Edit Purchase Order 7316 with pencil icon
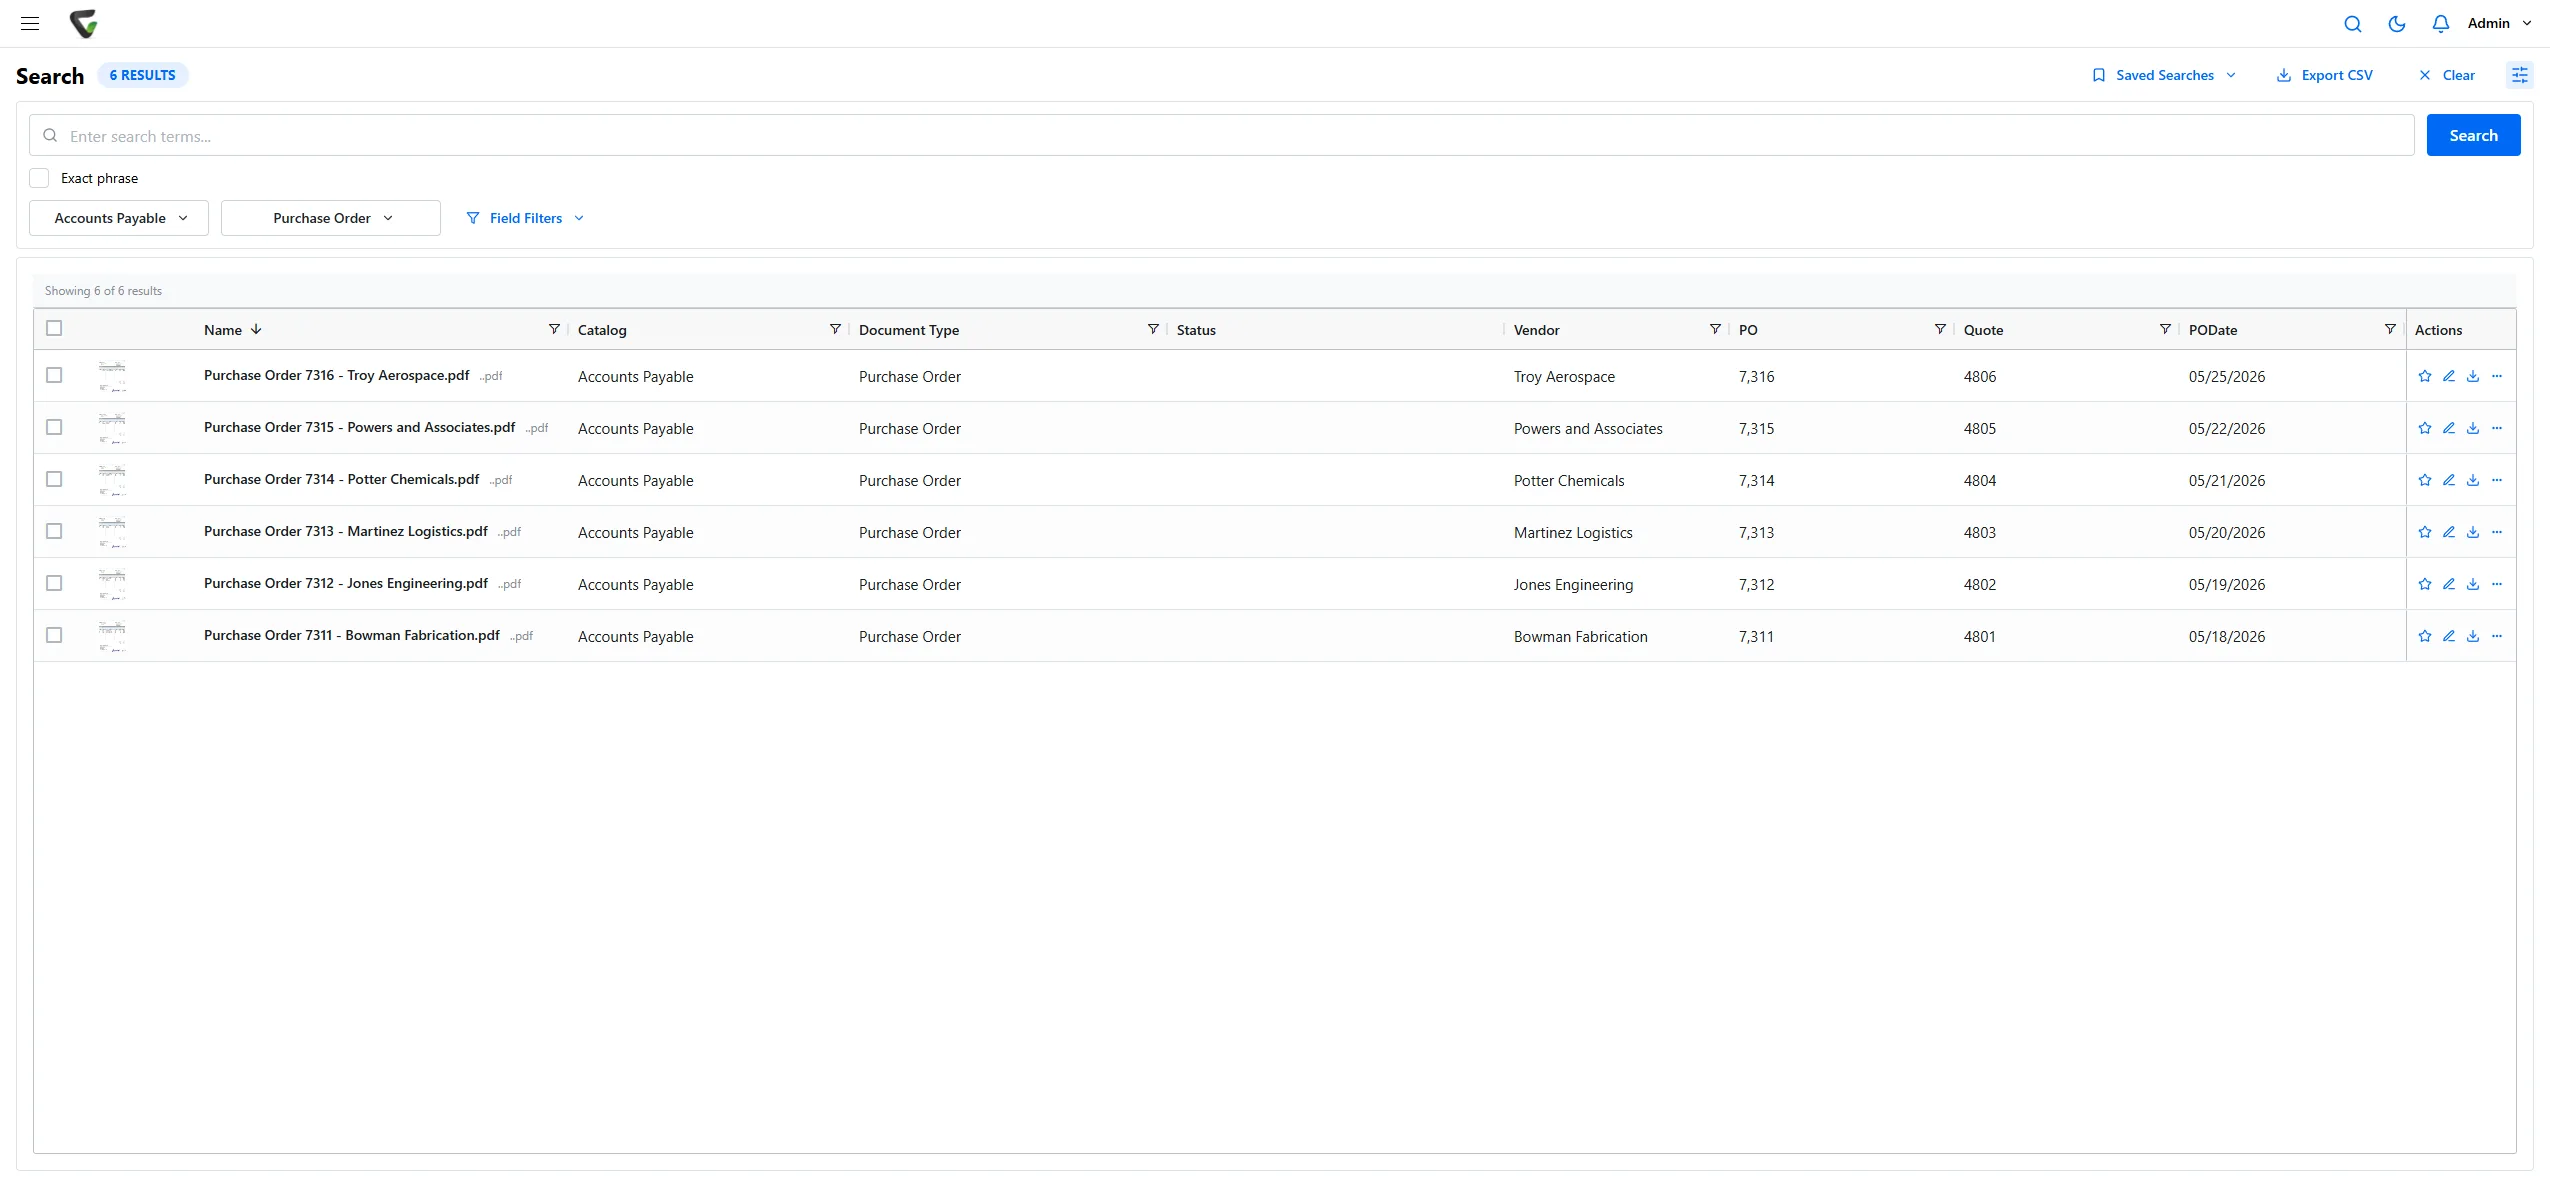 (x=2449, y=376)
